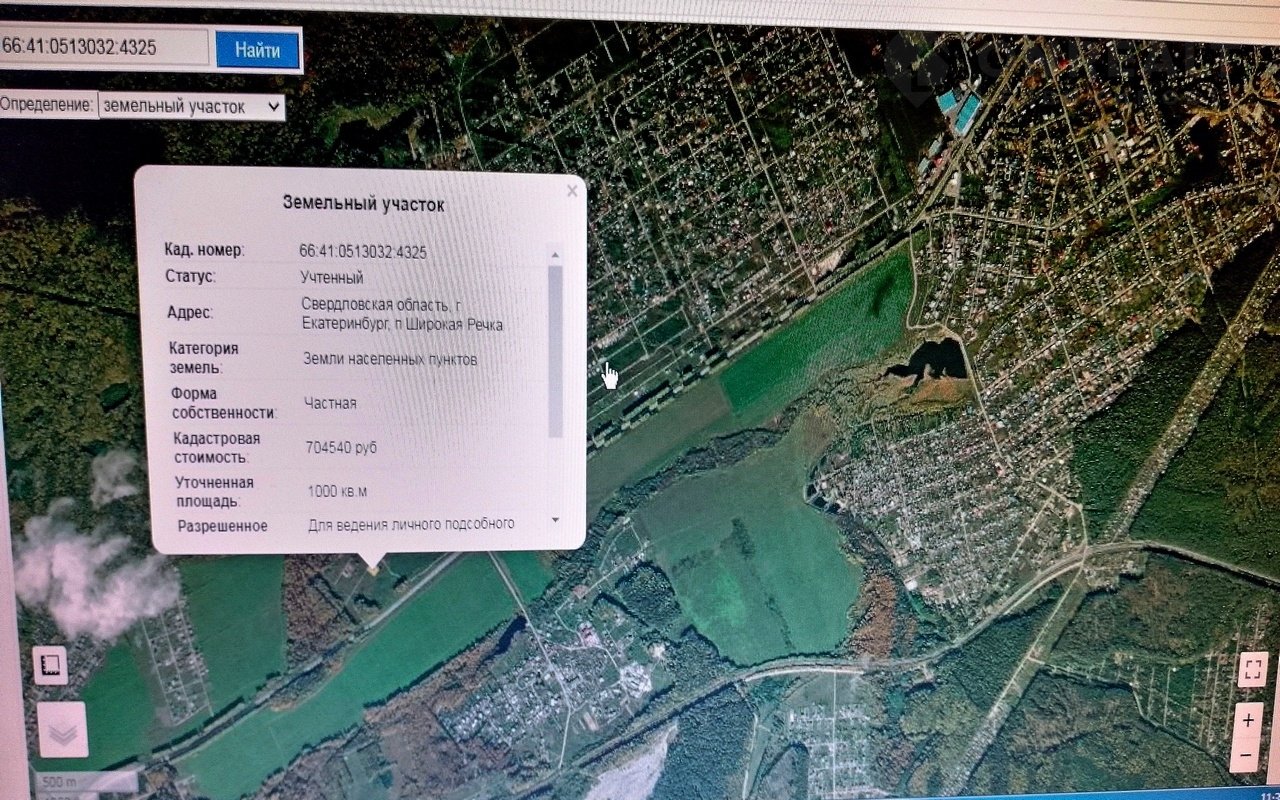The image size is (1280, 800).
Task: Click the Найти search button
Action: point(258,50)
